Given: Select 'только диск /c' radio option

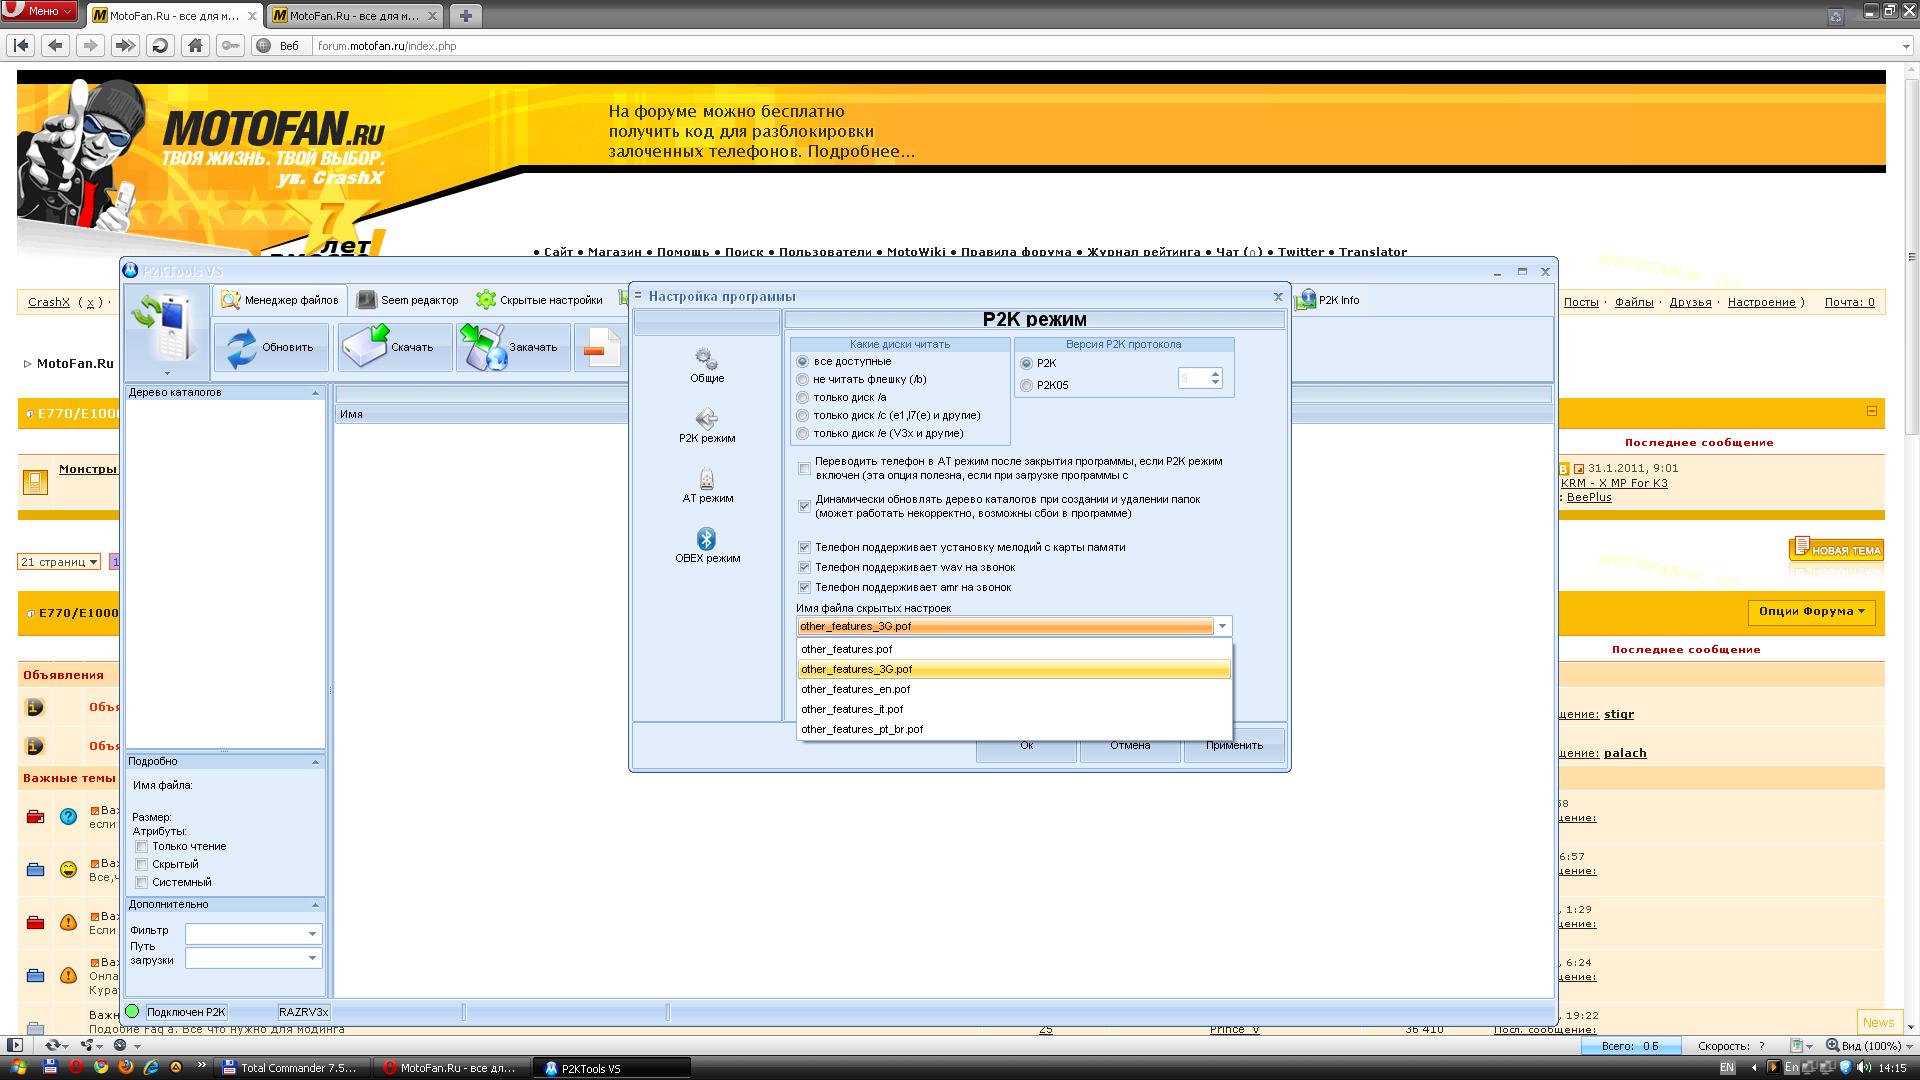Looking at the screenshot, I should coord(803,415).
